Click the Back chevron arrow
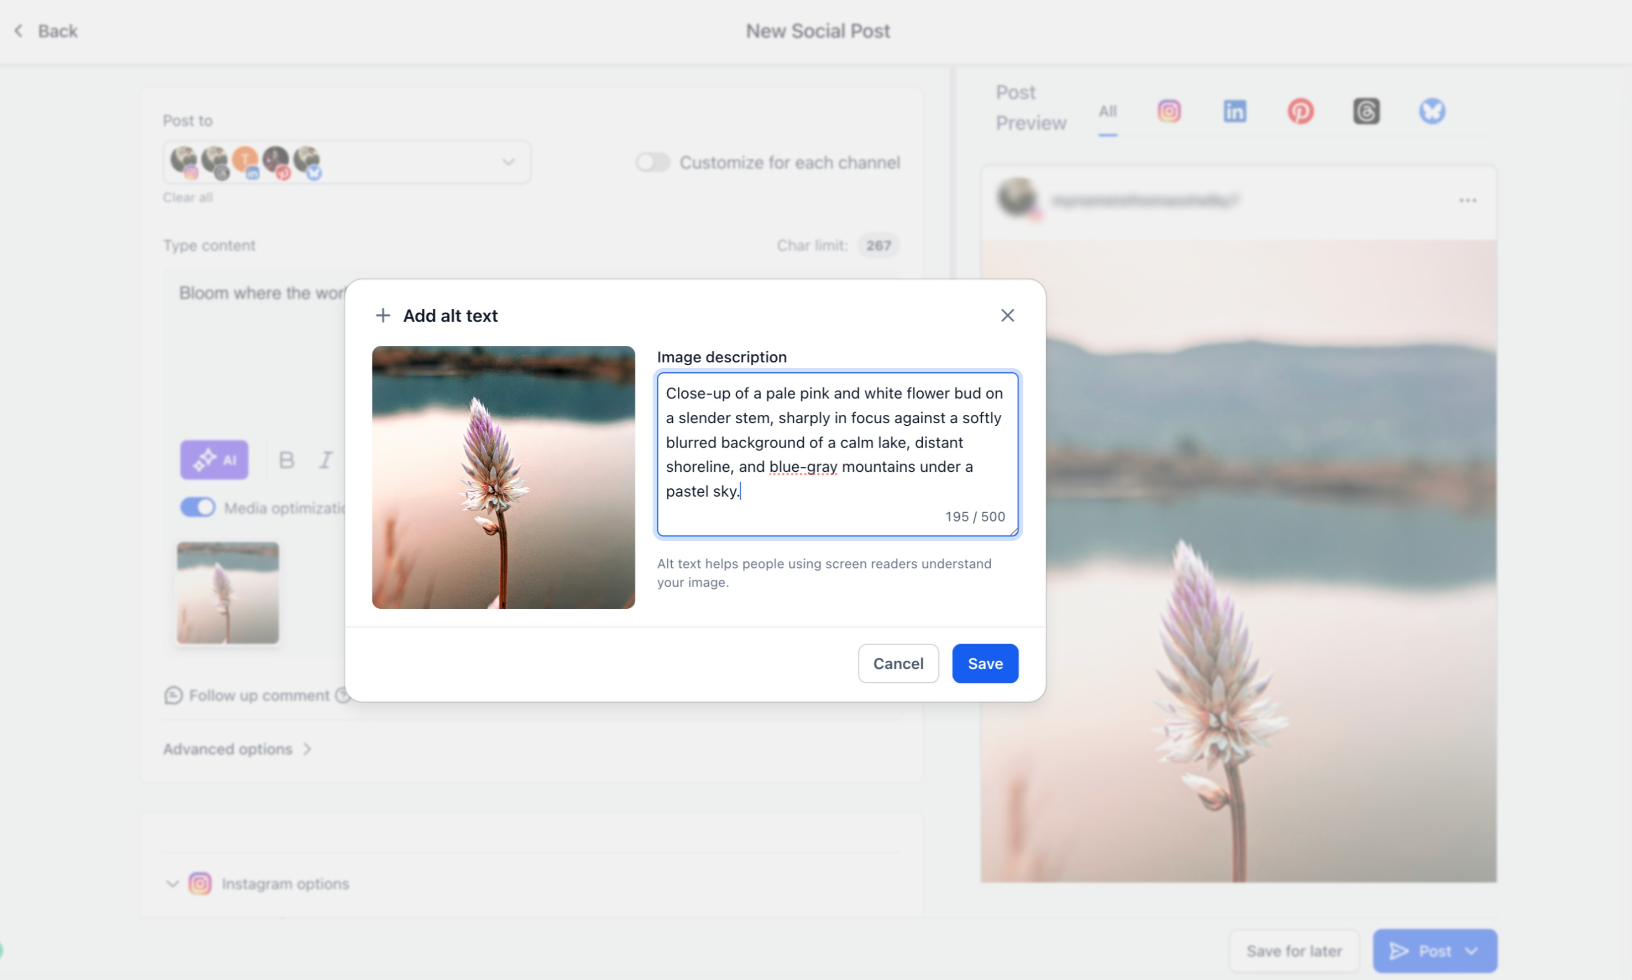 pos(18,31)
